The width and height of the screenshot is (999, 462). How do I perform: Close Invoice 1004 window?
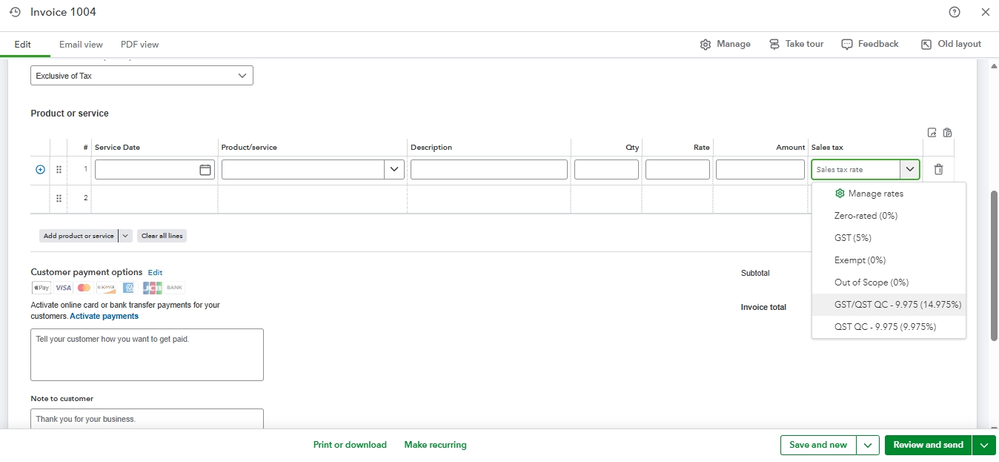click(984, 12)
